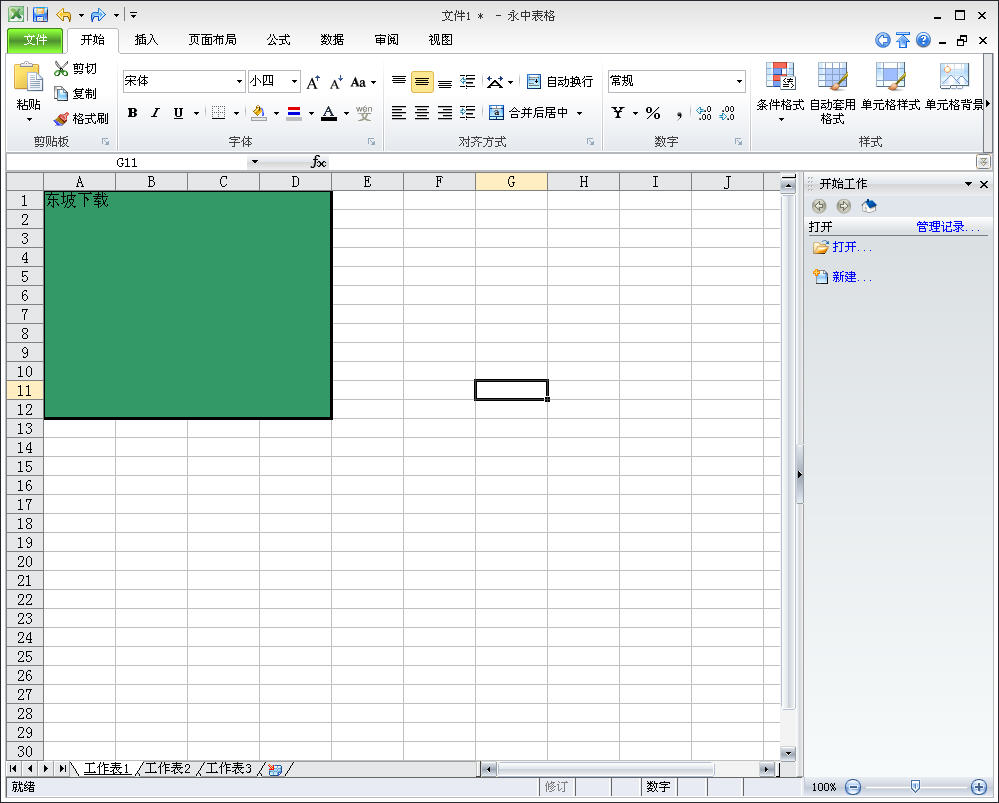Toggle Bold formatting

tap(133, 113)
